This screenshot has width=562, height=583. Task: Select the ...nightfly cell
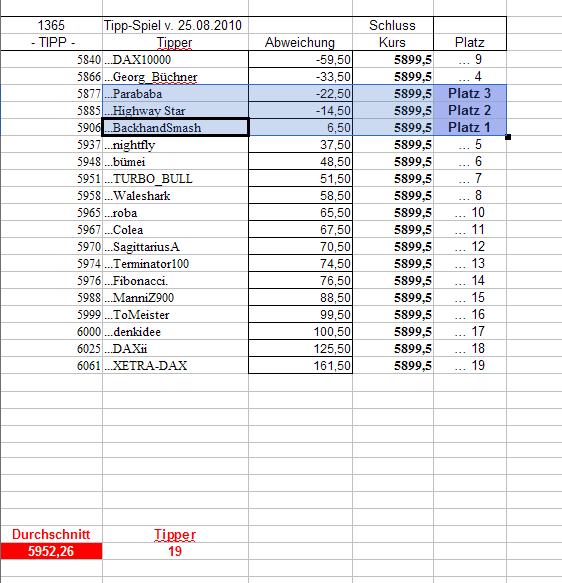point(175,145)
